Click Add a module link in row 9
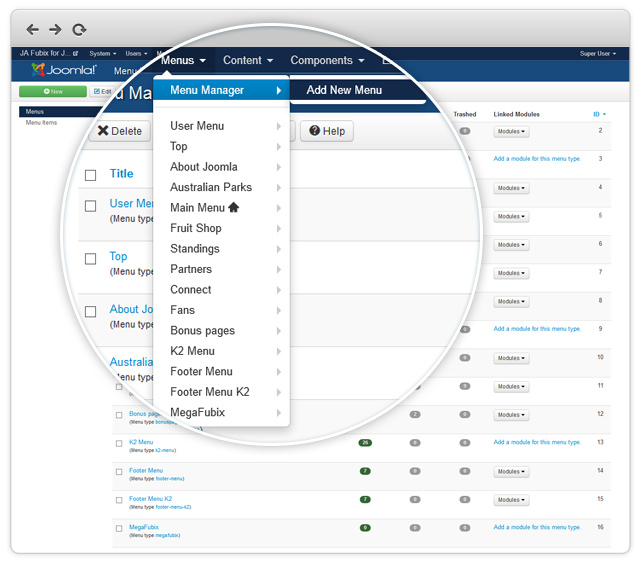Image resolution: width=640 pixels, height=586 pixels. [x=537, y=329]
